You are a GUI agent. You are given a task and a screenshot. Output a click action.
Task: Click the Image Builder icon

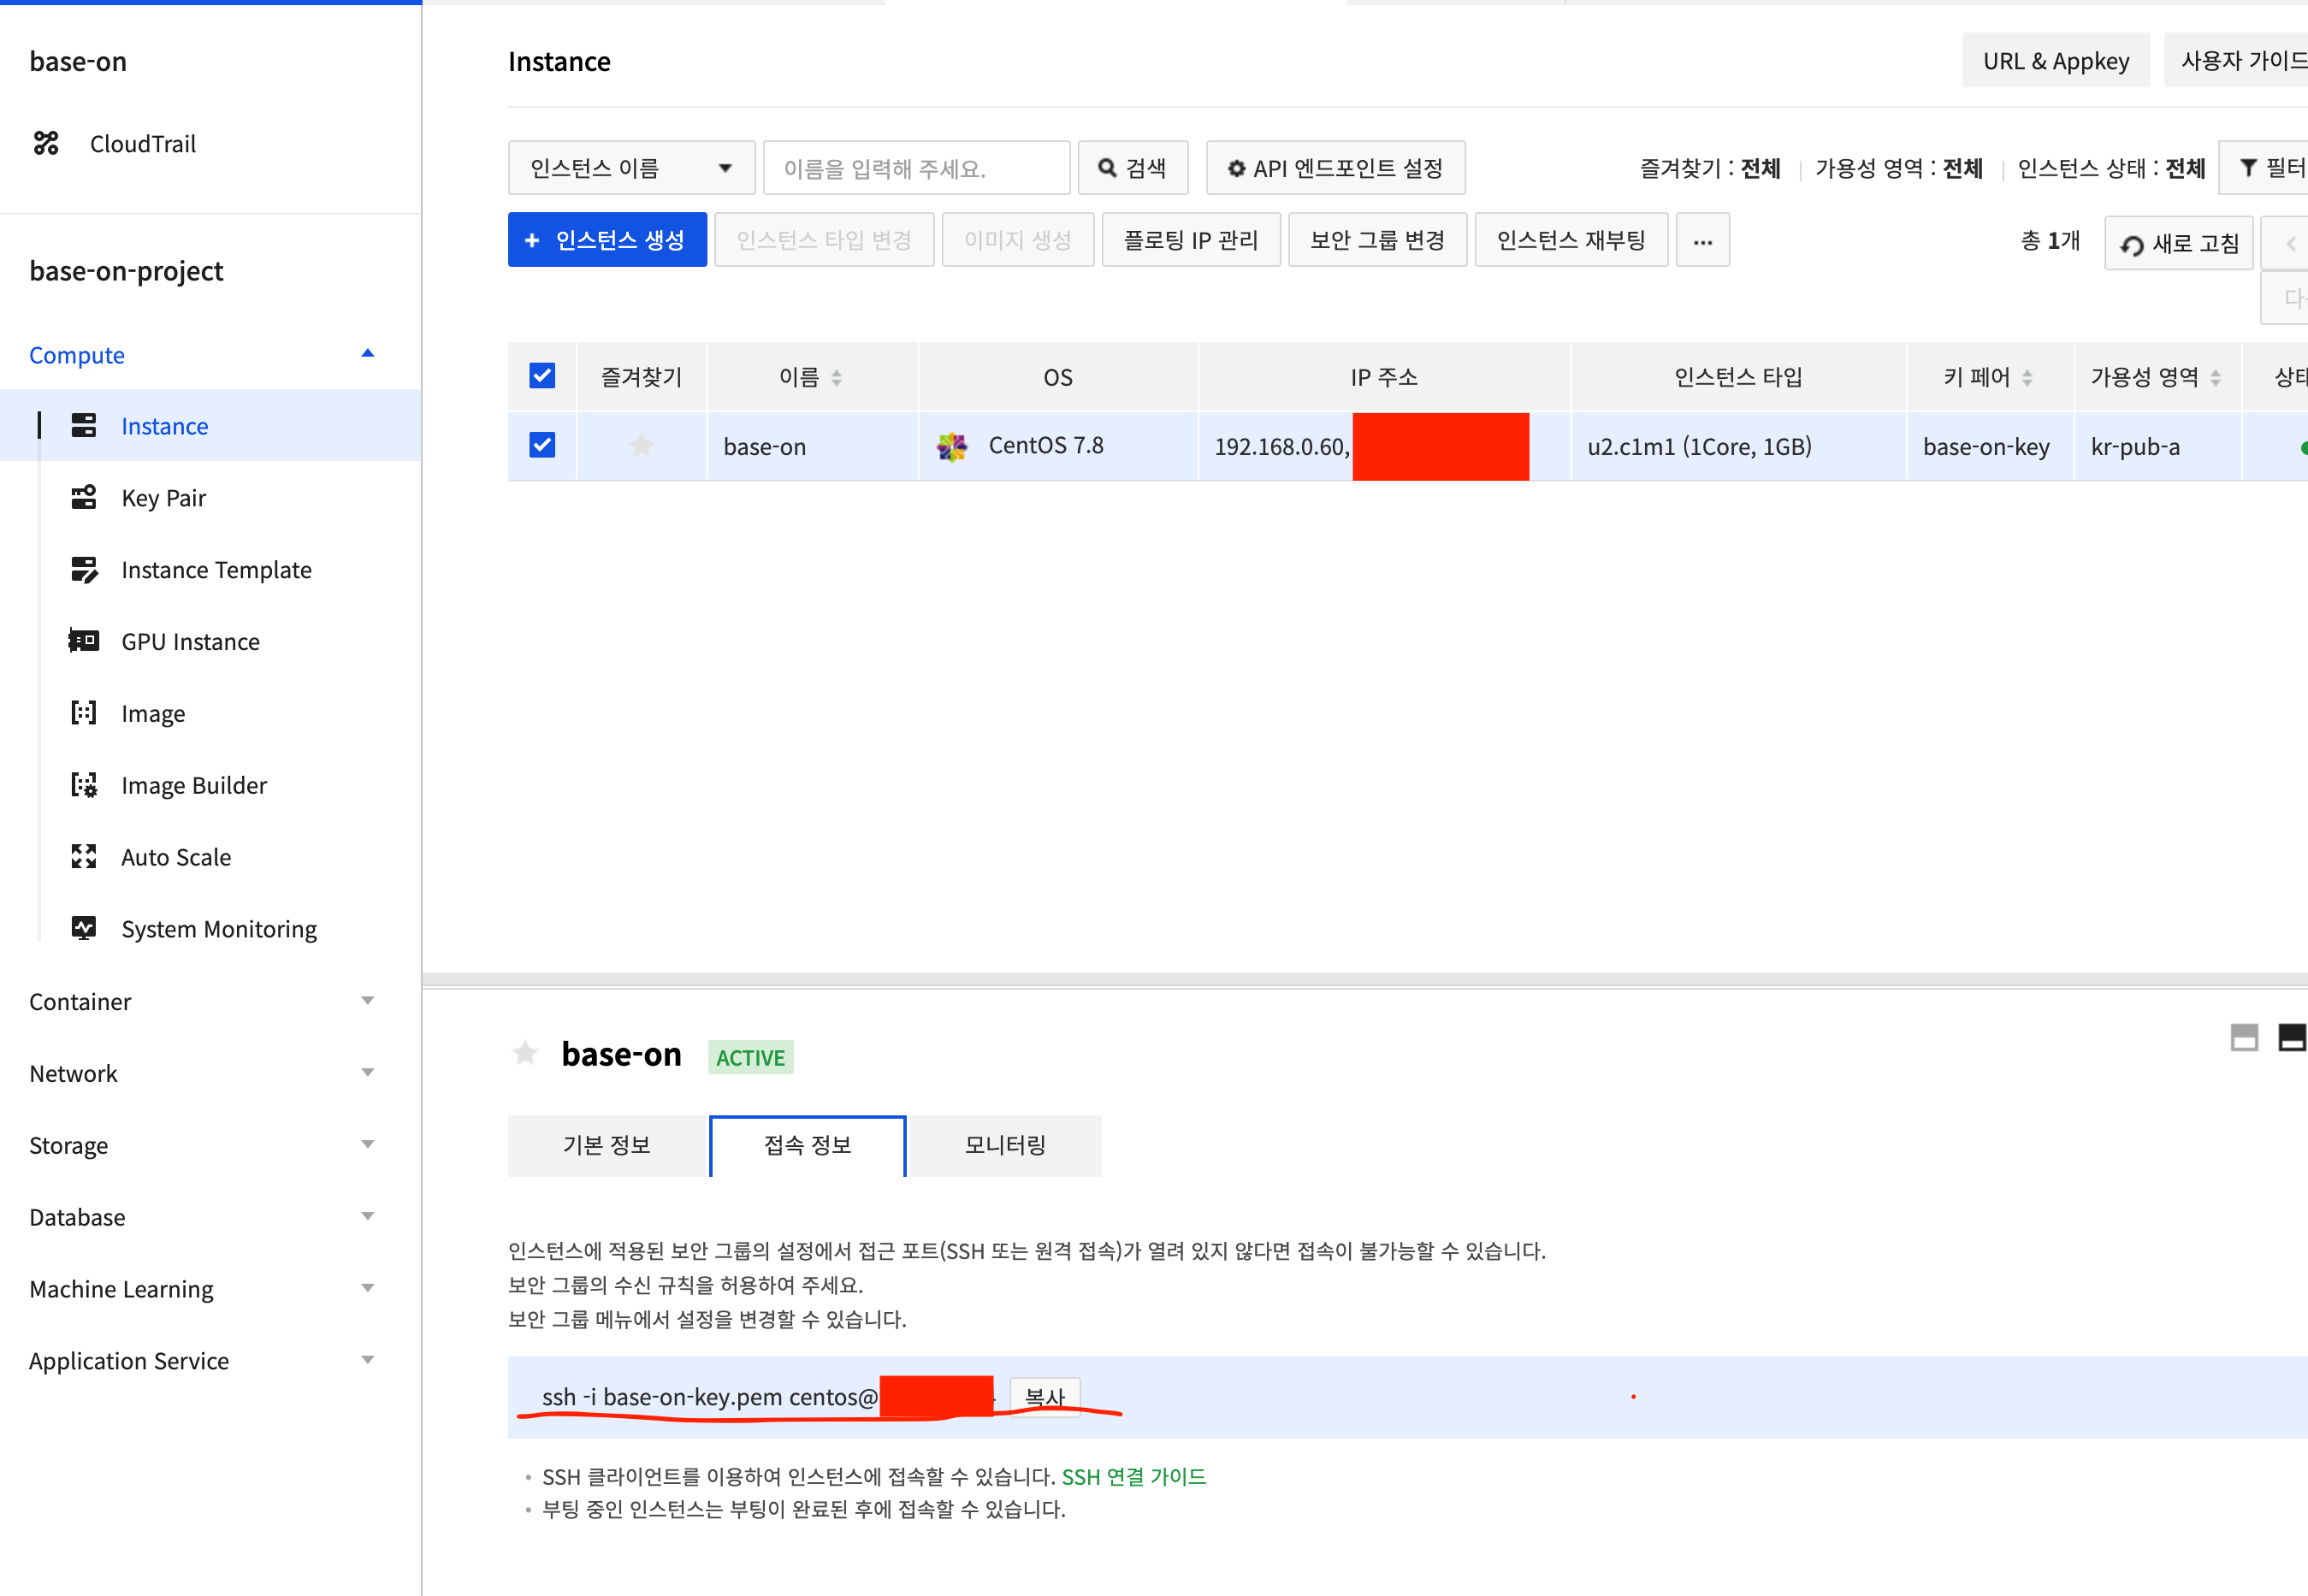[84, 785]
